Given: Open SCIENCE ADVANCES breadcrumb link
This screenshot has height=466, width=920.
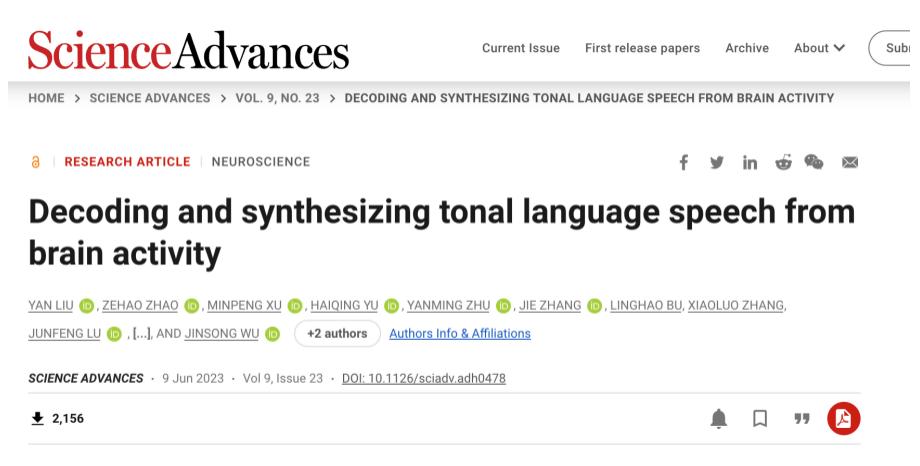Looking at the screenshot, I should [150, 98].
